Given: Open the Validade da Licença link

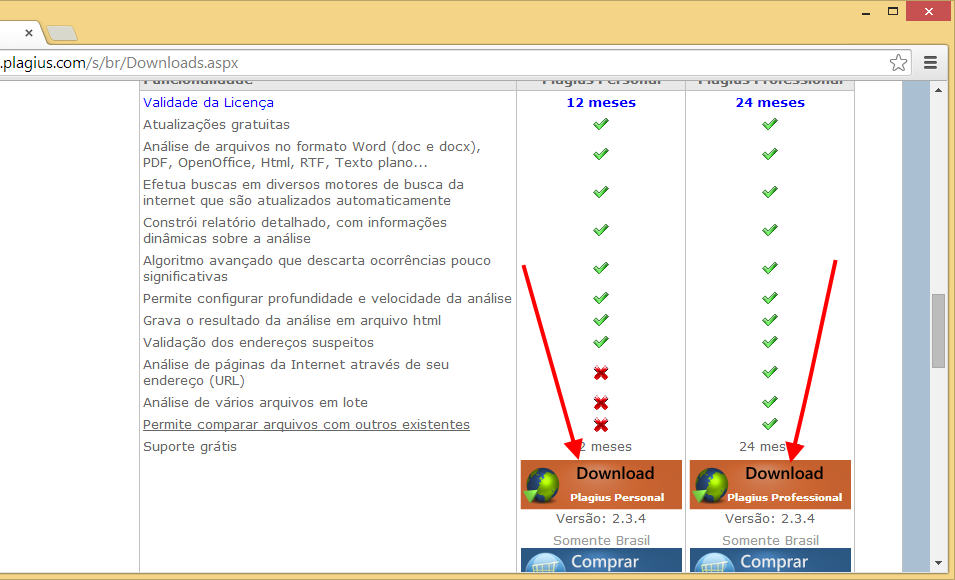Looking at the screenshot, I should pos(210,102).
